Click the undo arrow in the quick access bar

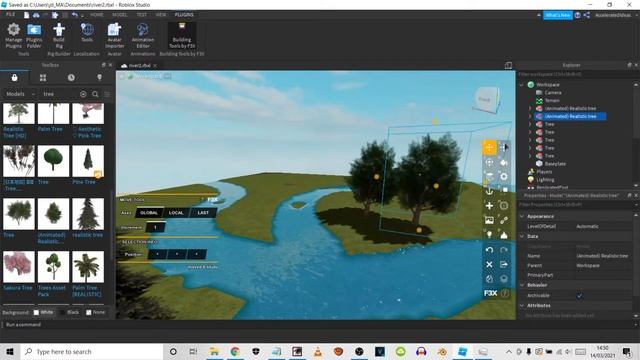click(x=74, y=15)
